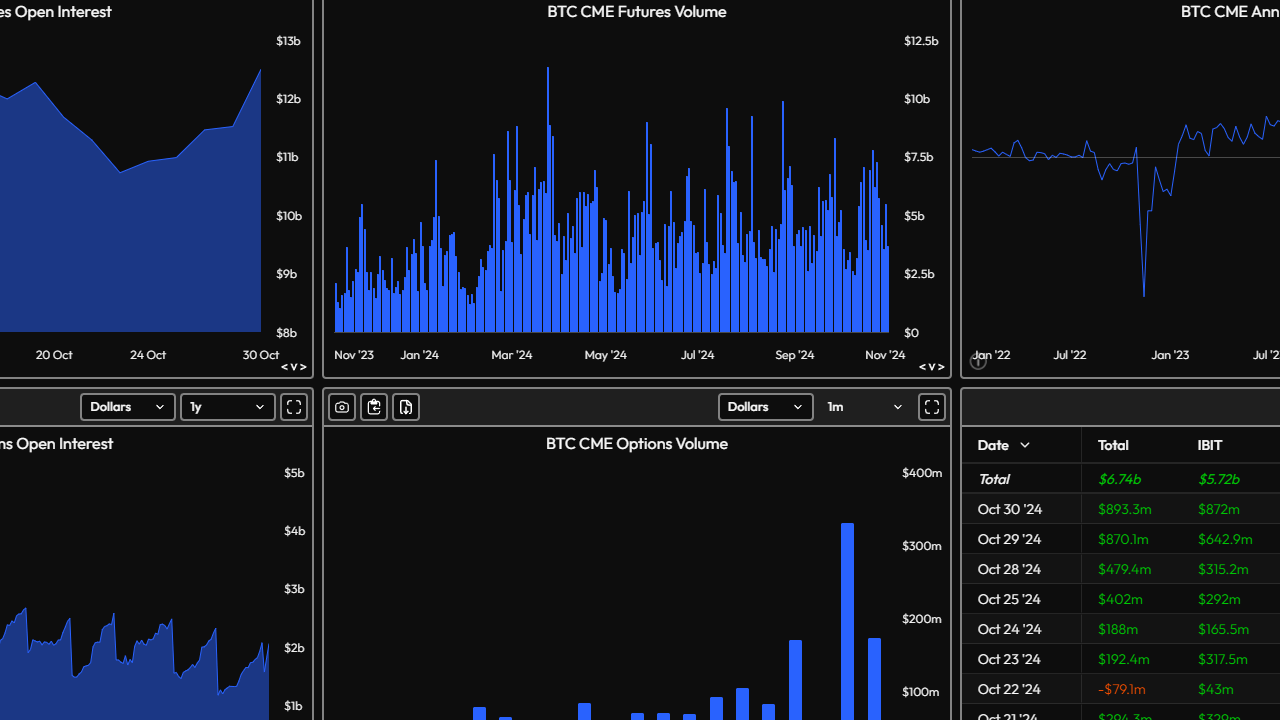This screenshot has width=1280, height=720.
Task: Click the $642.9m IBIT value
Action: click(1225, 539)
